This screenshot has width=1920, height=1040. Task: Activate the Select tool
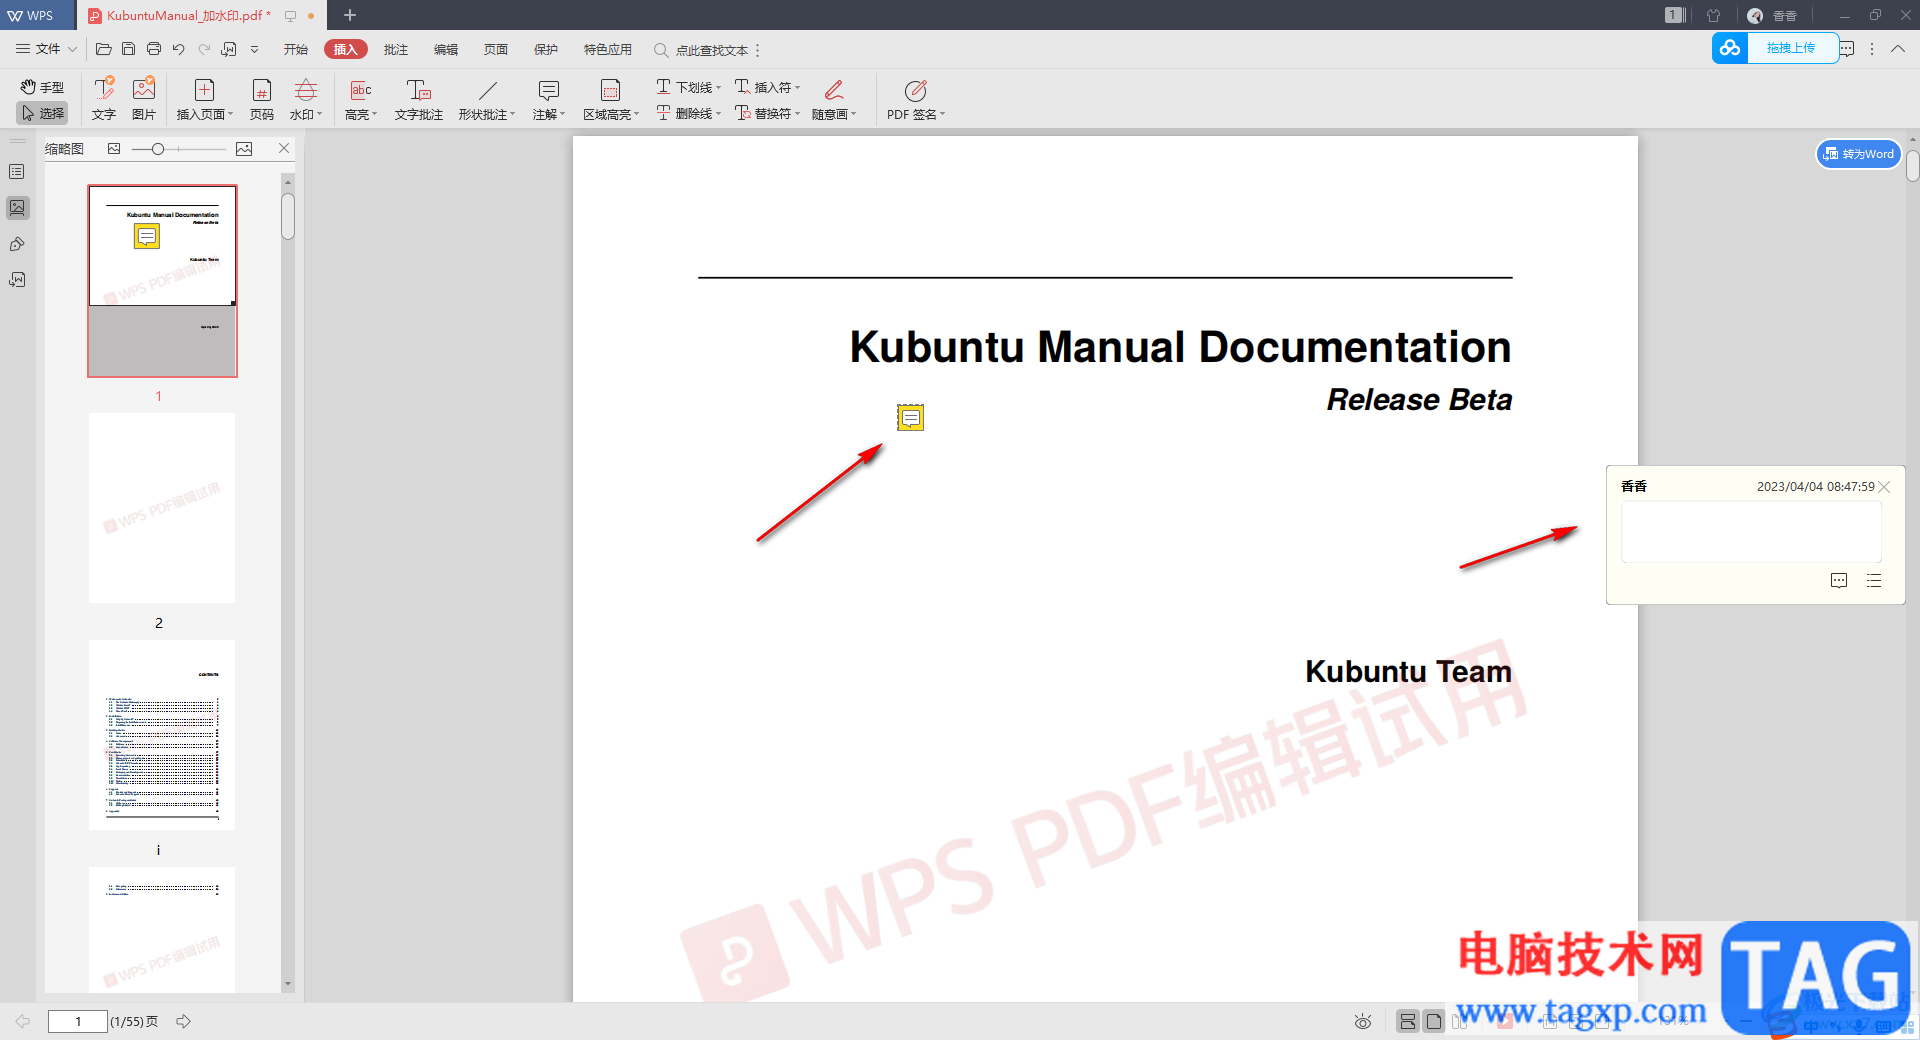click(x=42, y=113)
